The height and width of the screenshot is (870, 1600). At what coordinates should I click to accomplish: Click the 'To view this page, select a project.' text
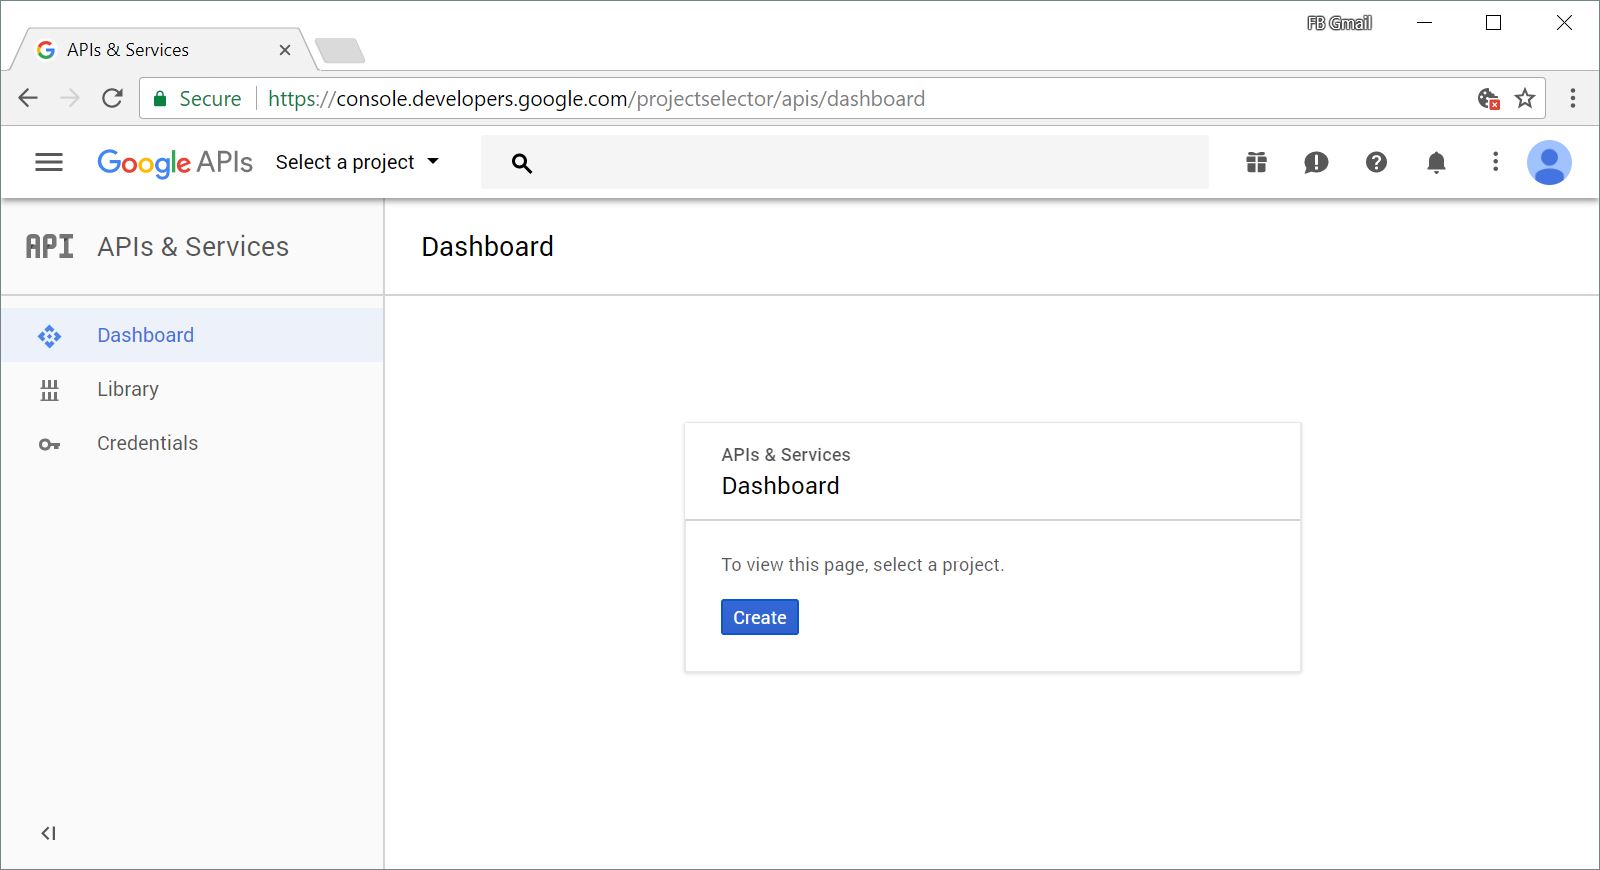(862, 565)
